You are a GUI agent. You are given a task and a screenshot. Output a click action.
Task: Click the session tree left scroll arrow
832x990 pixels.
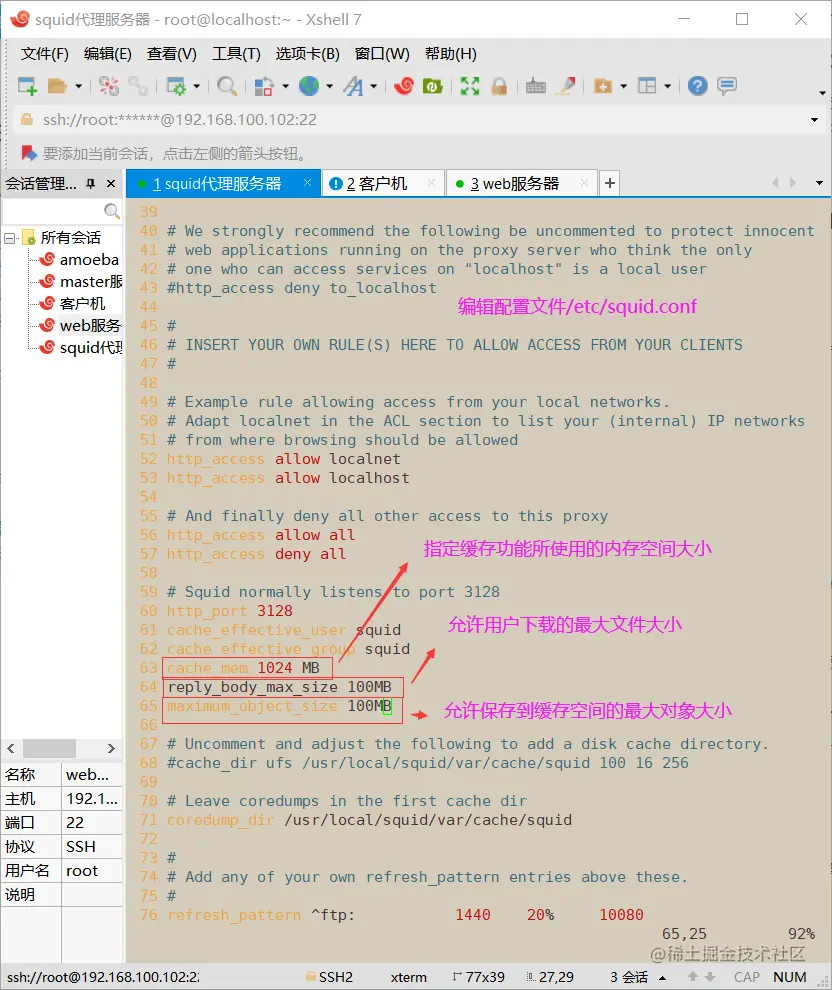(x=11, y=748)
